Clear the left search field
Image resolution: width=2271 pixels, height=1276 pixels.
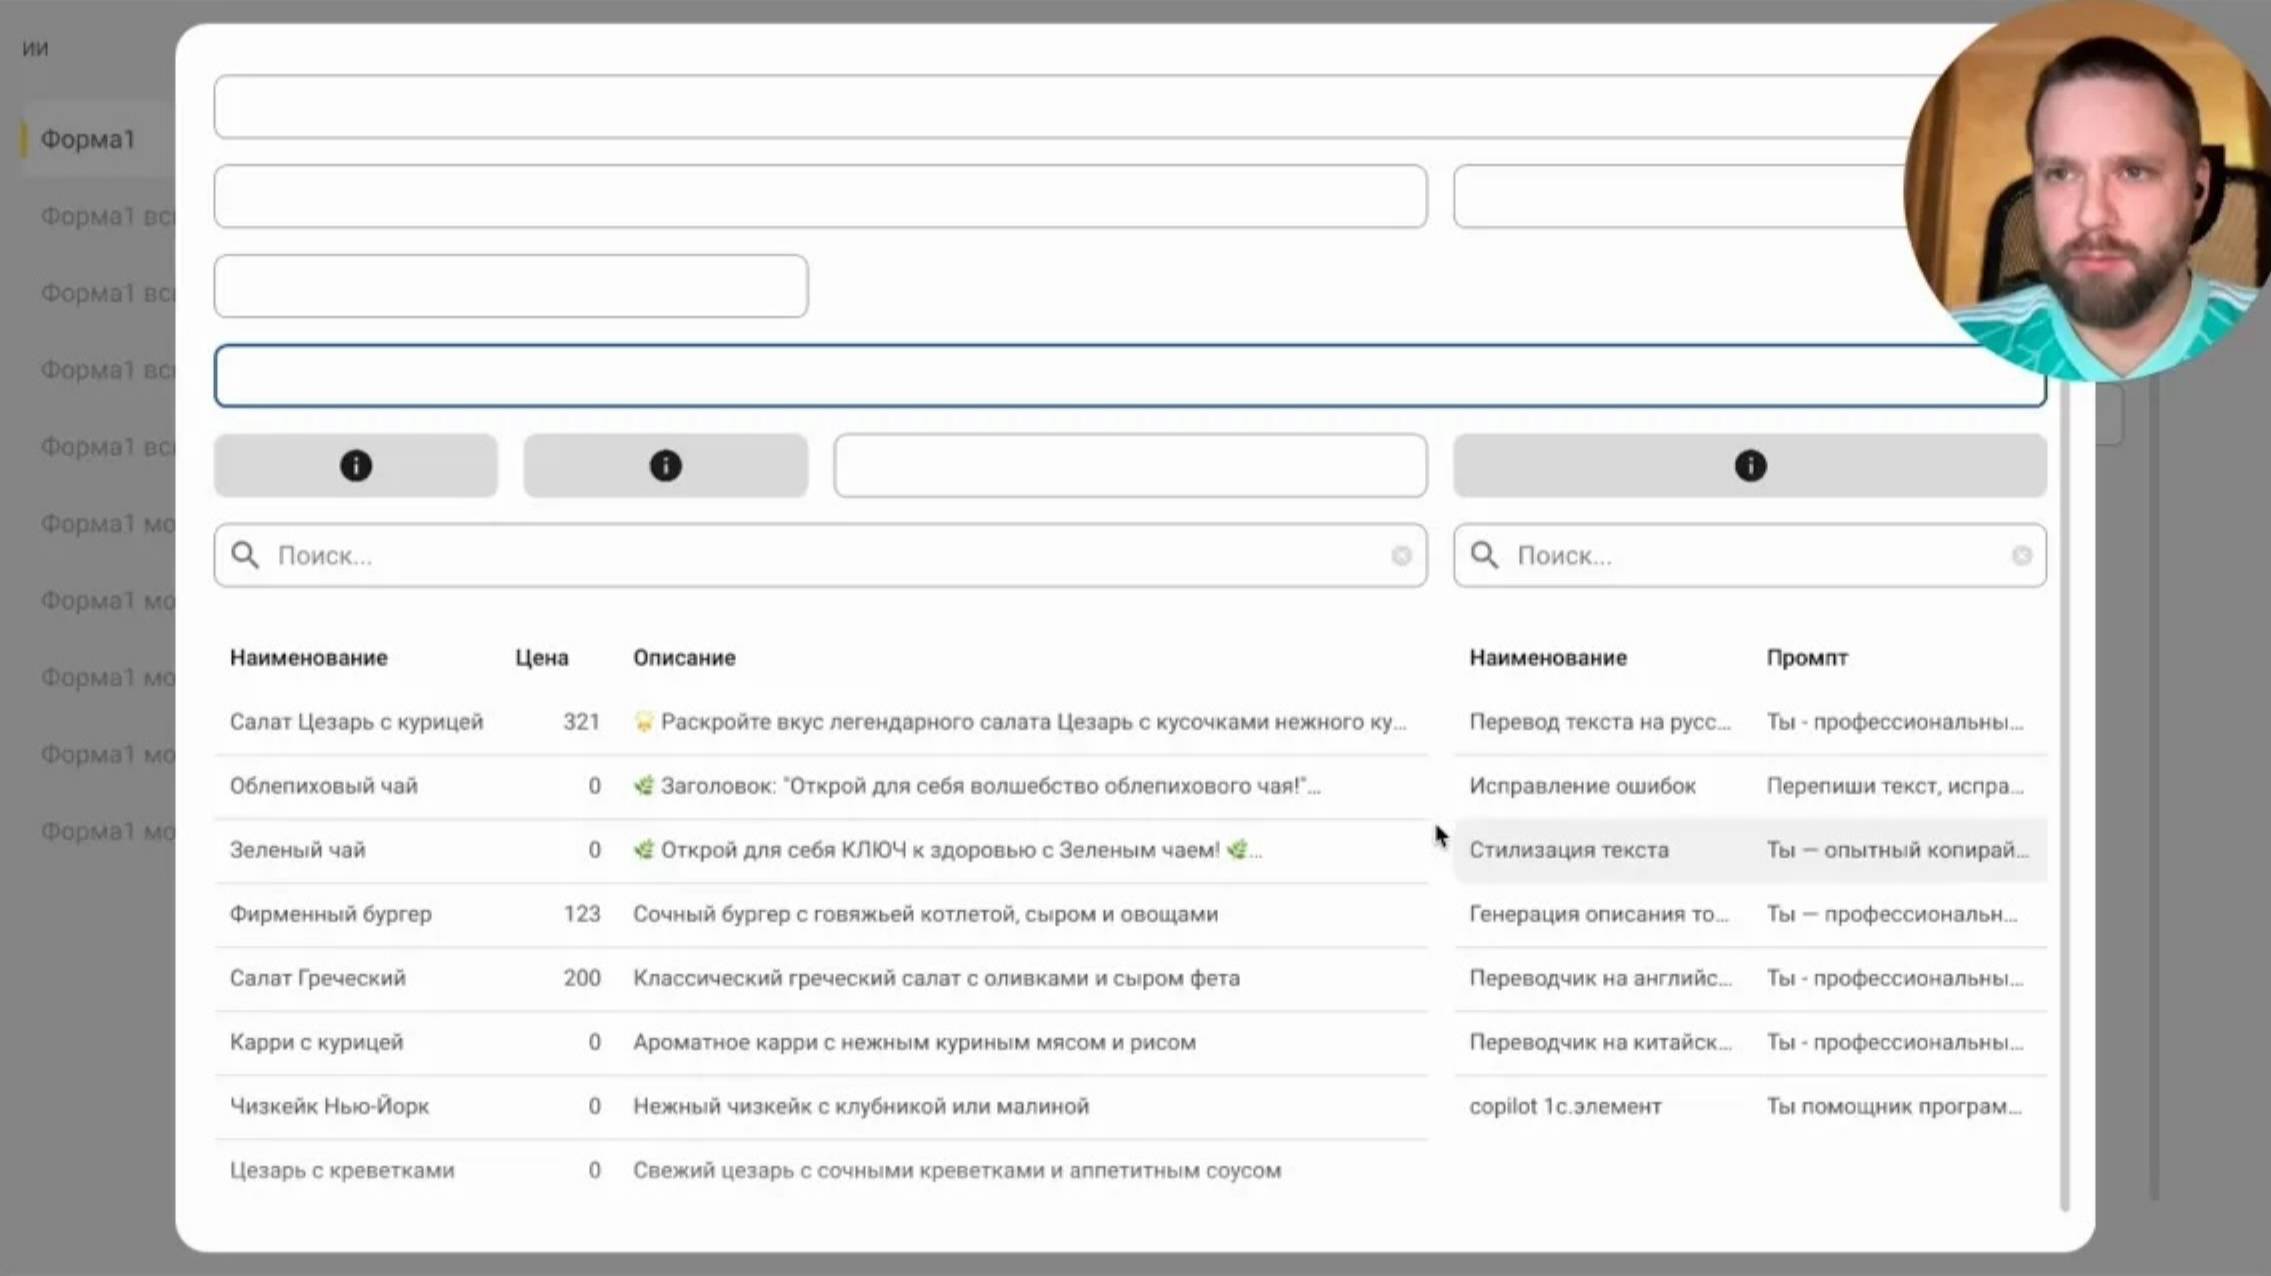click(1401, 555)
